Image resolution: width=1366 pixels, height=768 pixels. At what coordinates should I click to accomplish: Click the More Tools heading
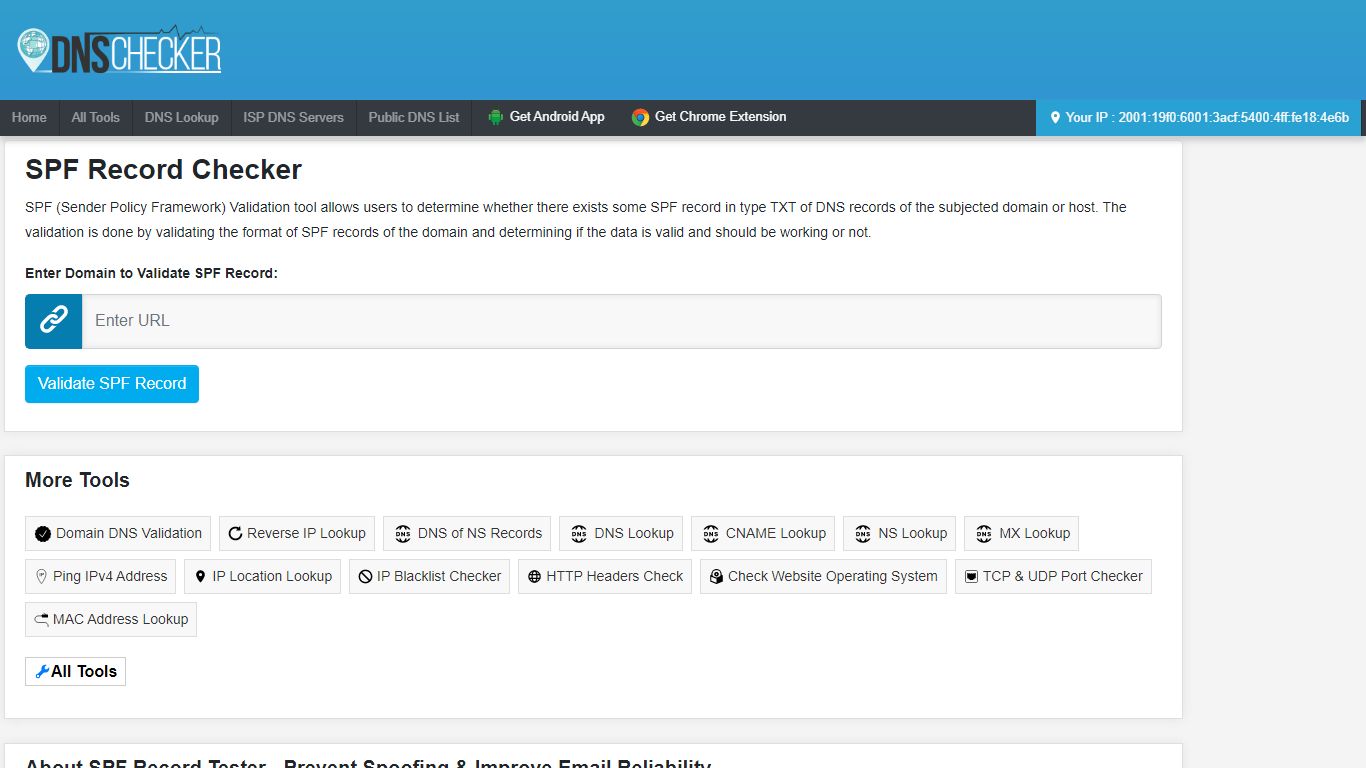pos(77,481)
